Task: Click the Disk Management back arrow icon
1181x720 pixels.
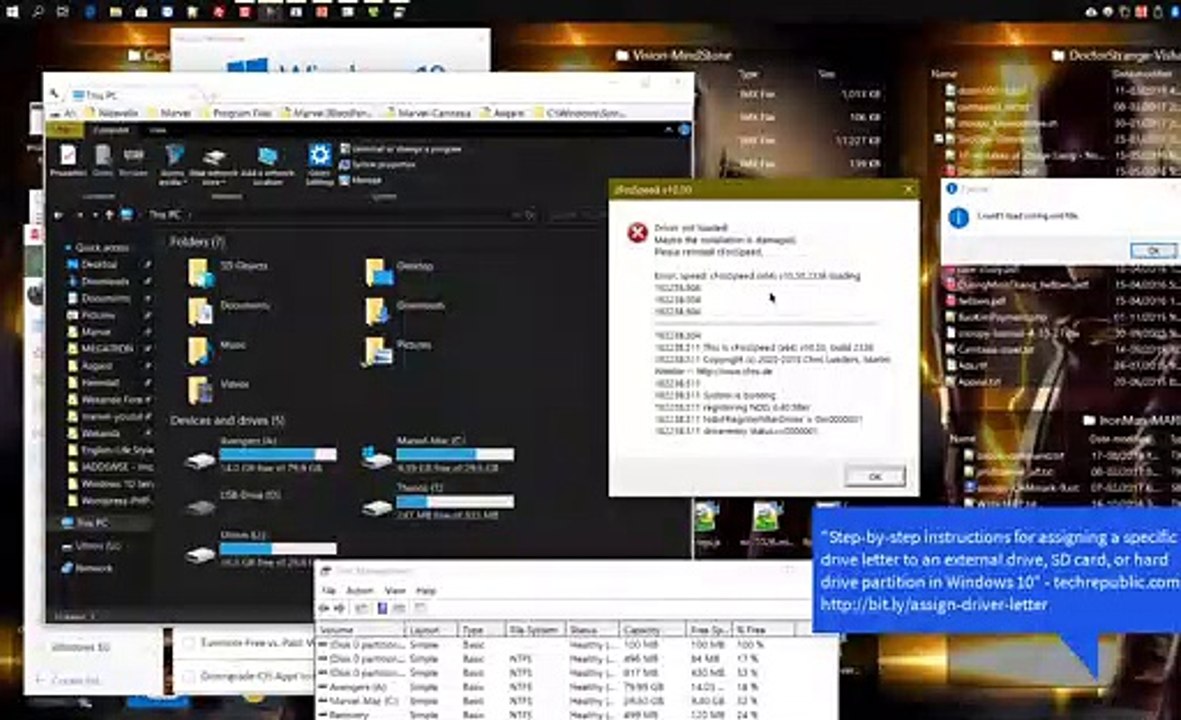Action: click(325, 608)
